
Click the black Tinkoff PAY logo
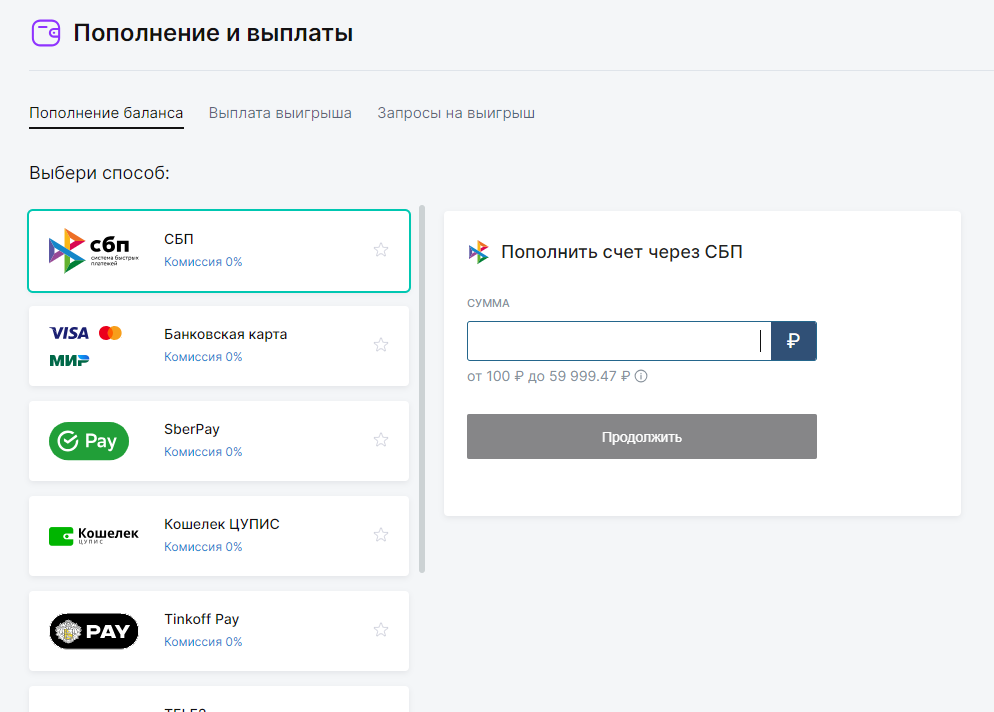[x=94, y=631]
